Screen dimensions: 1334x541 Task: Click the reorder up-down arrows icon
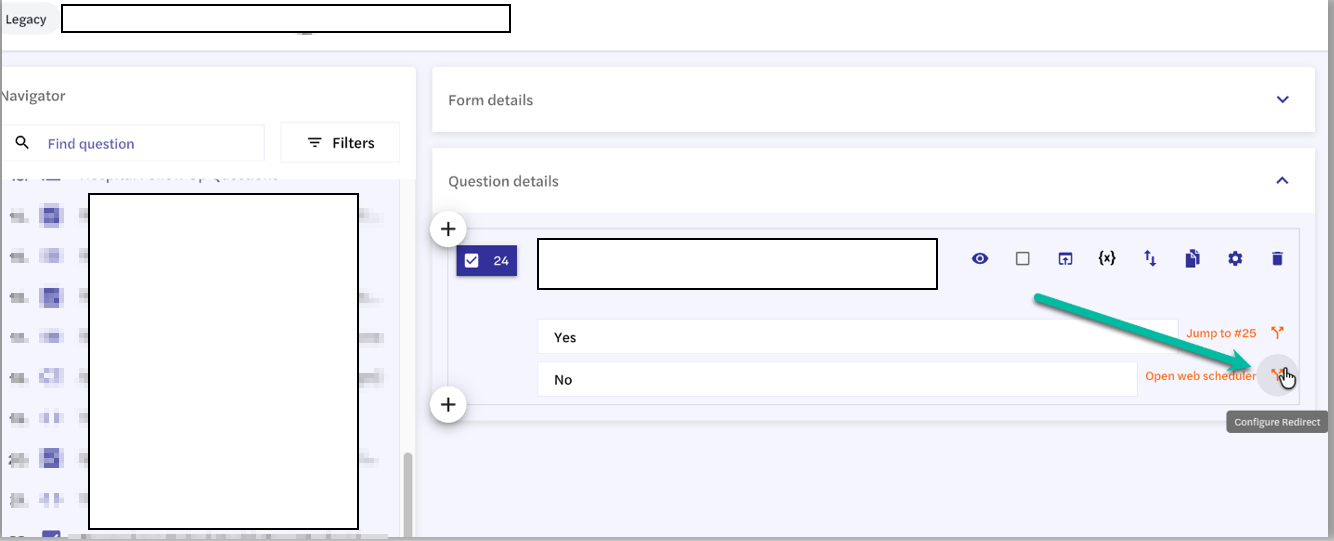[x=1150, y=259]
